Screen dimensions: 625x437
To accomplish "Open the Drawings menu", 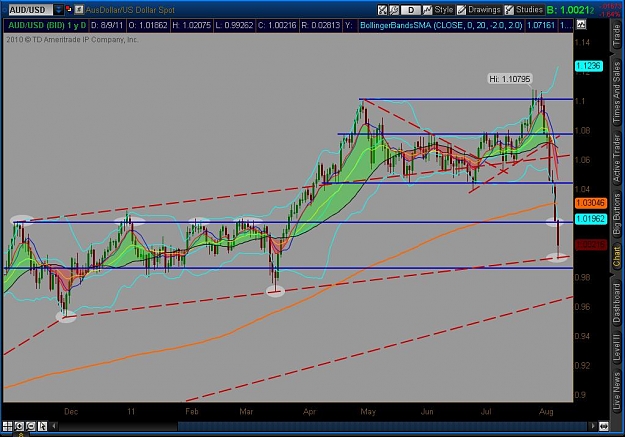I will point(484,10).
